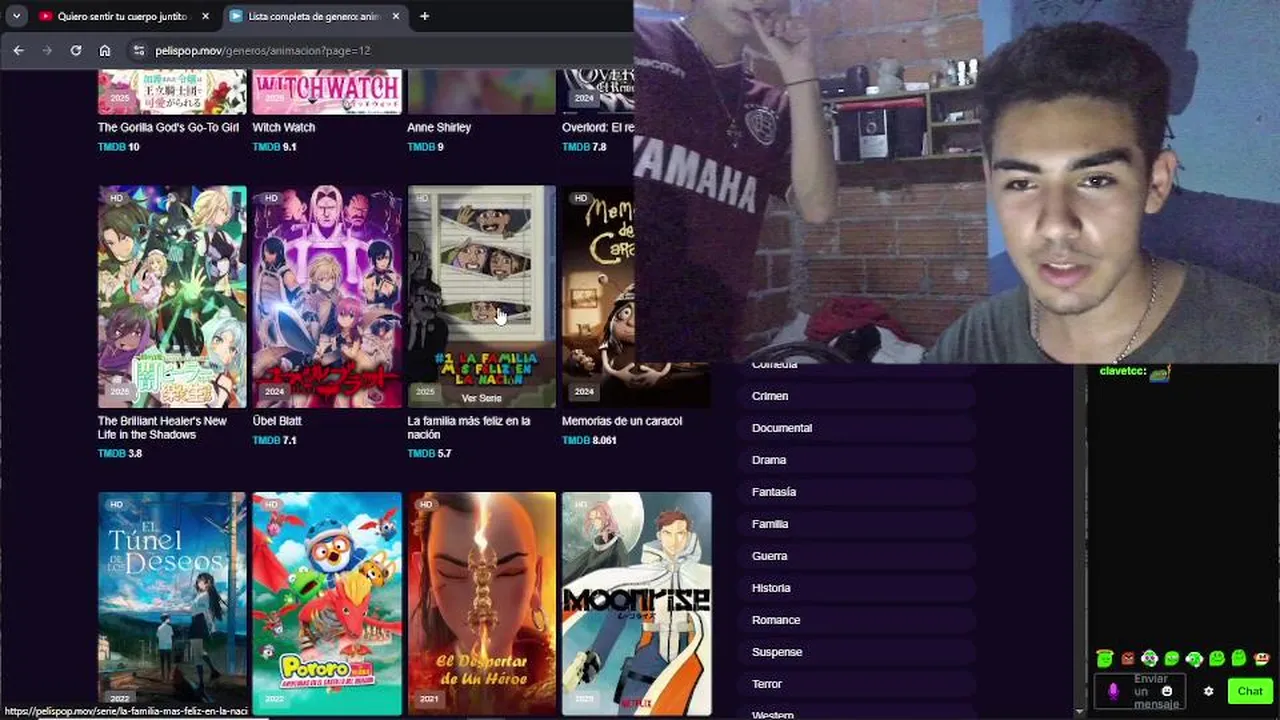The width and height of the screenshot is (1280, 720).
Task: Open a new browser tab
Action: click(x=424, y=16)
